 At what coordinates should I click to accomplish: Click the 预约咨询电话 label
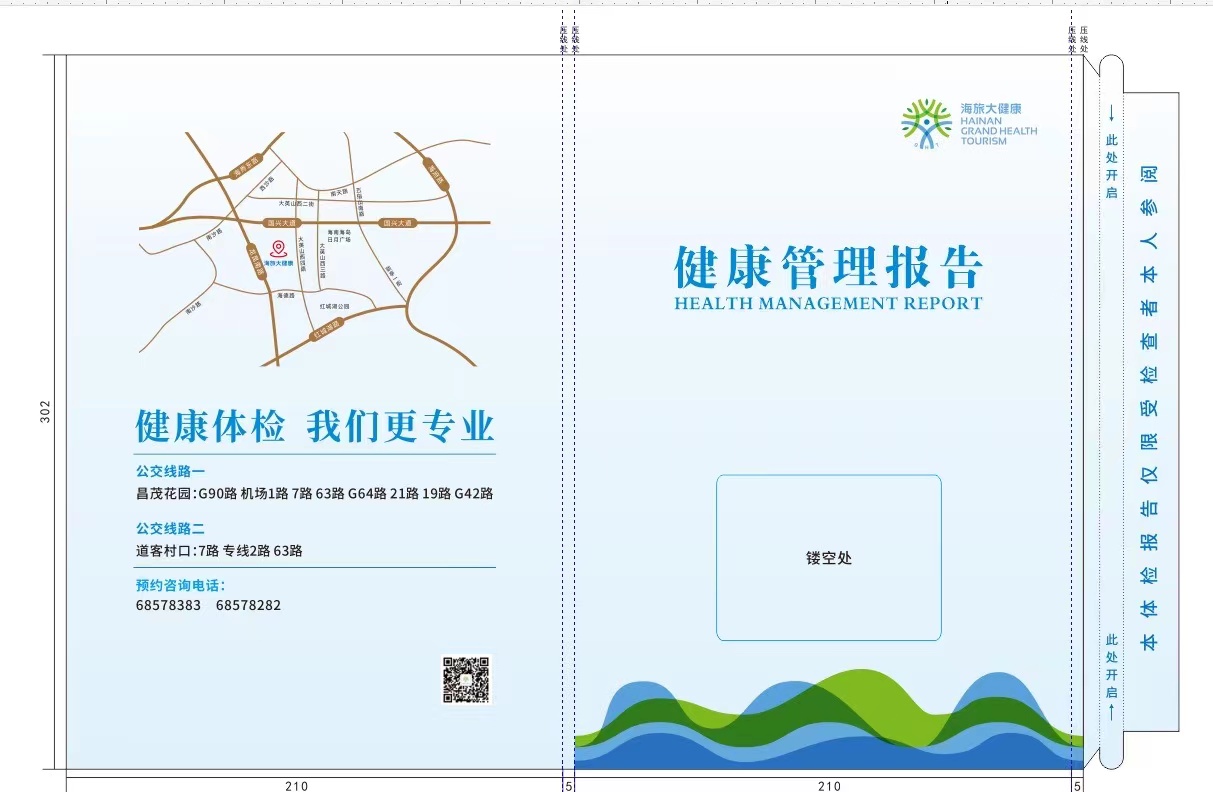180,585
